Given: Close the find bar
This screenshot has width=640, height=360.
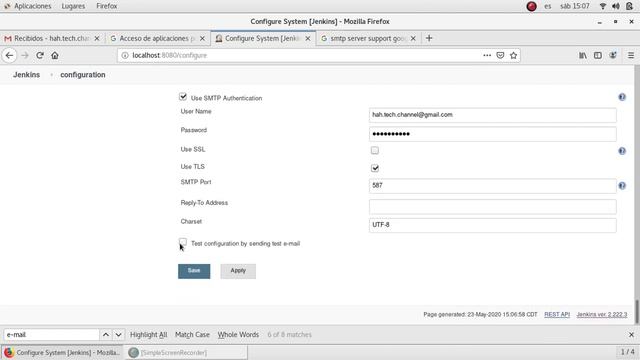Looking at the screenshot, I should click(x=631, y=335).
